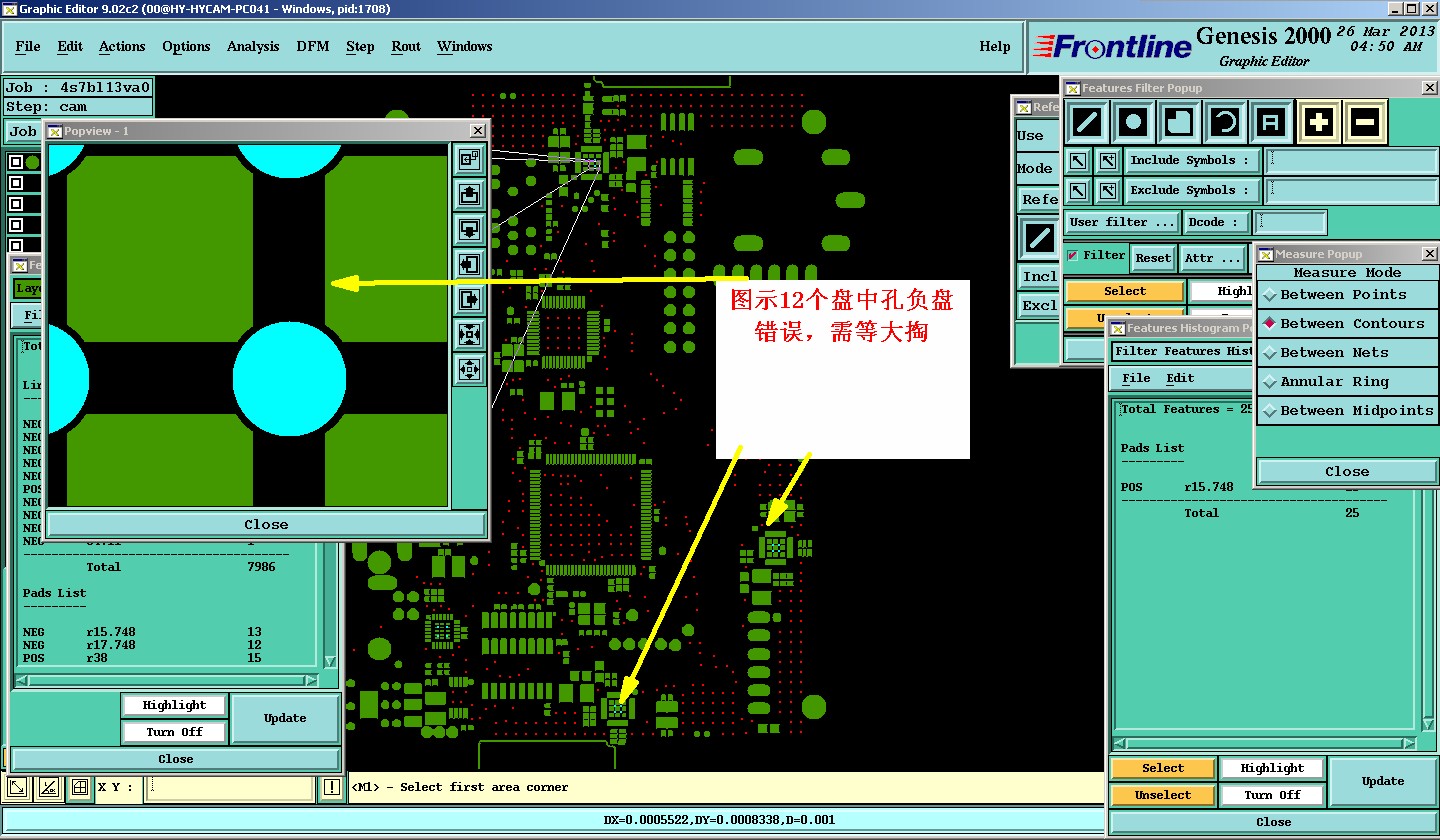Open File menu in Features Histogram popup

(1136, 379)
